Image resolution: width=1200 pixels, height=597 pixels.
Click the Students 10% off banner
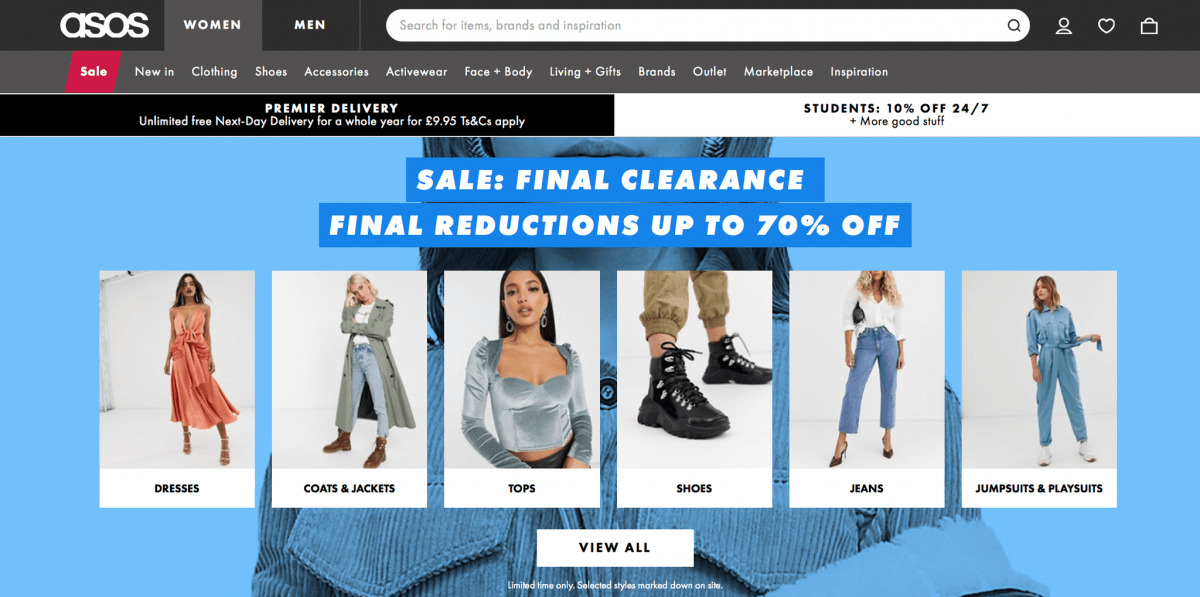point(897,115)
